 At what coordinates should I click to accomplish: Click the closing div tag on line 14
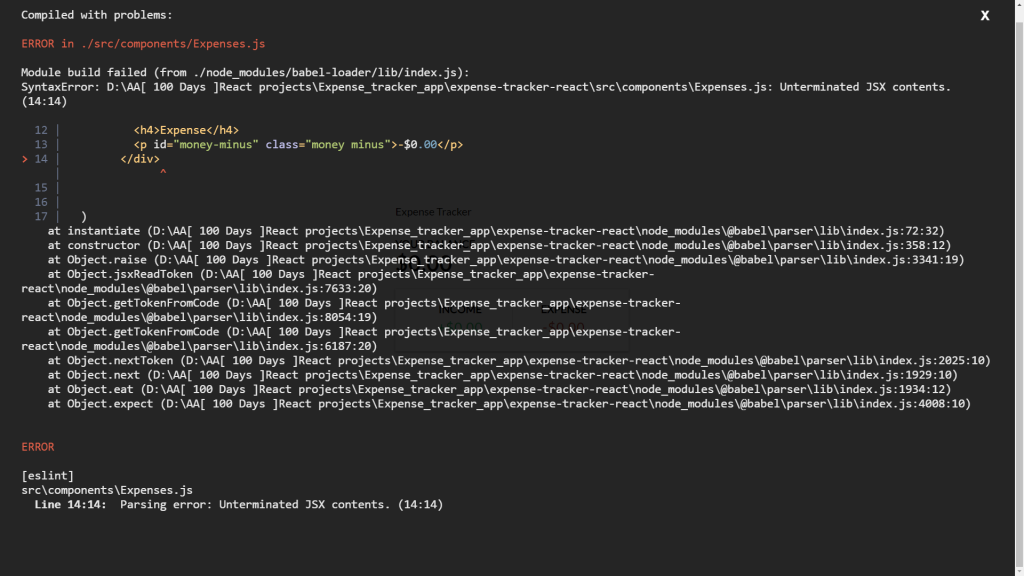140,159
